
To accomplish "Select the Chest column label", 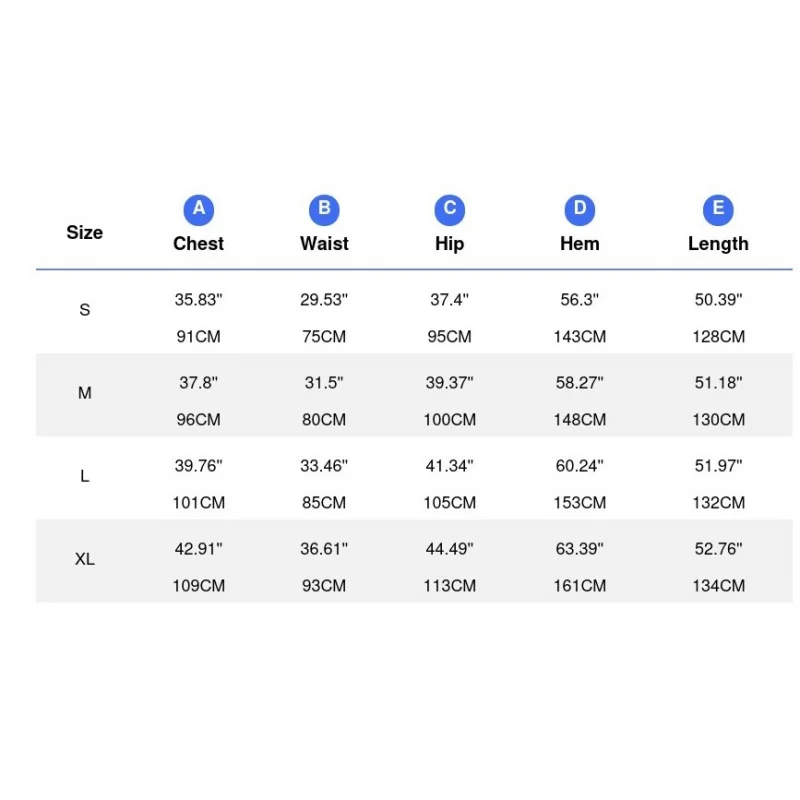I will [198, 244].
